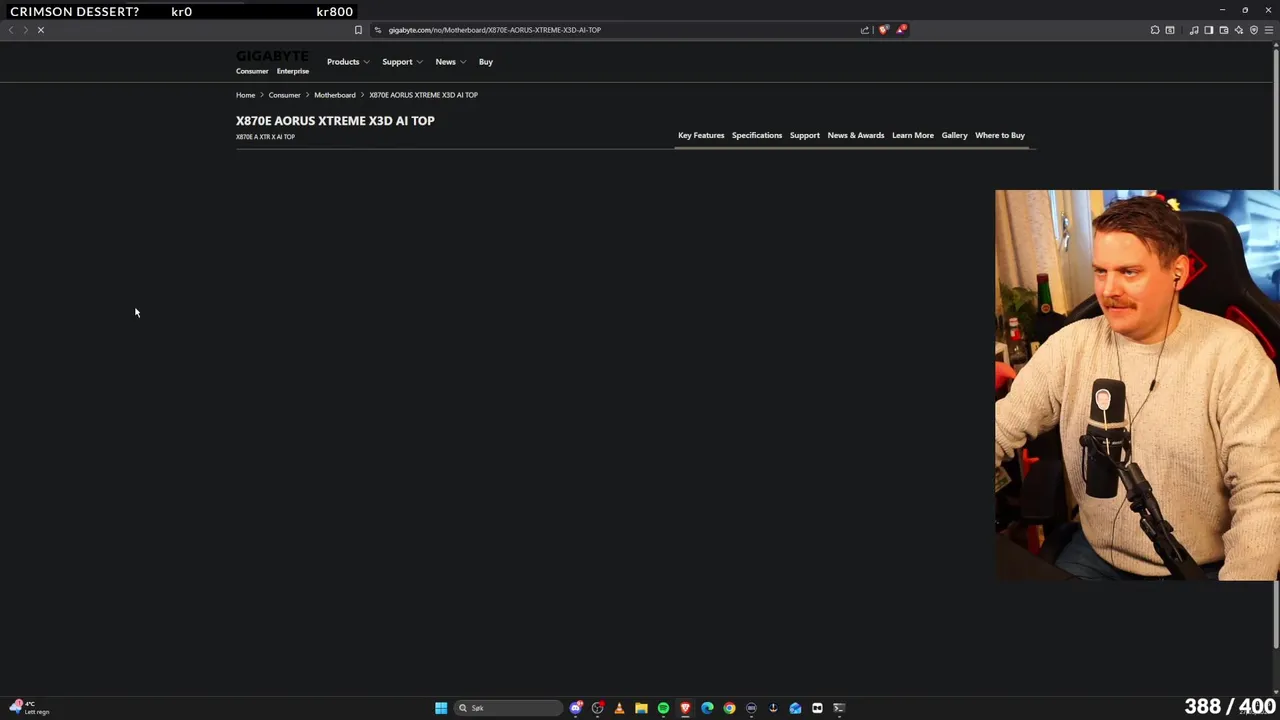Open News & Awards tab
The width and height of the screenshot is (1280, 720).
[856, 135]
